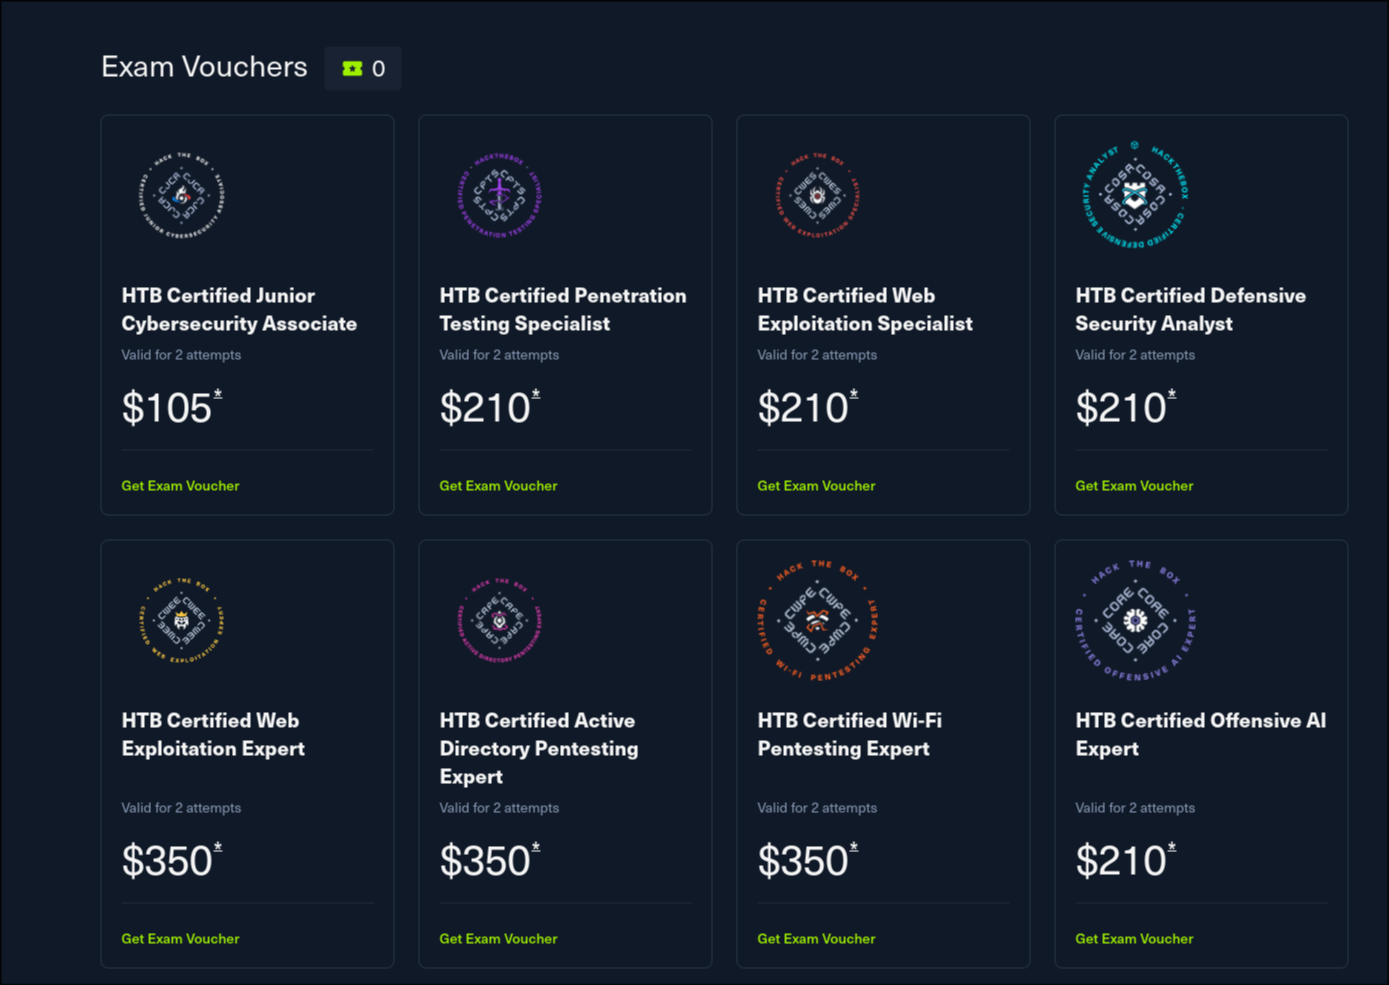Click title 'HTB Certified Active Directory Pentesting Expert'
Screen dimensions: 1389x985
[x=539, y=749]
